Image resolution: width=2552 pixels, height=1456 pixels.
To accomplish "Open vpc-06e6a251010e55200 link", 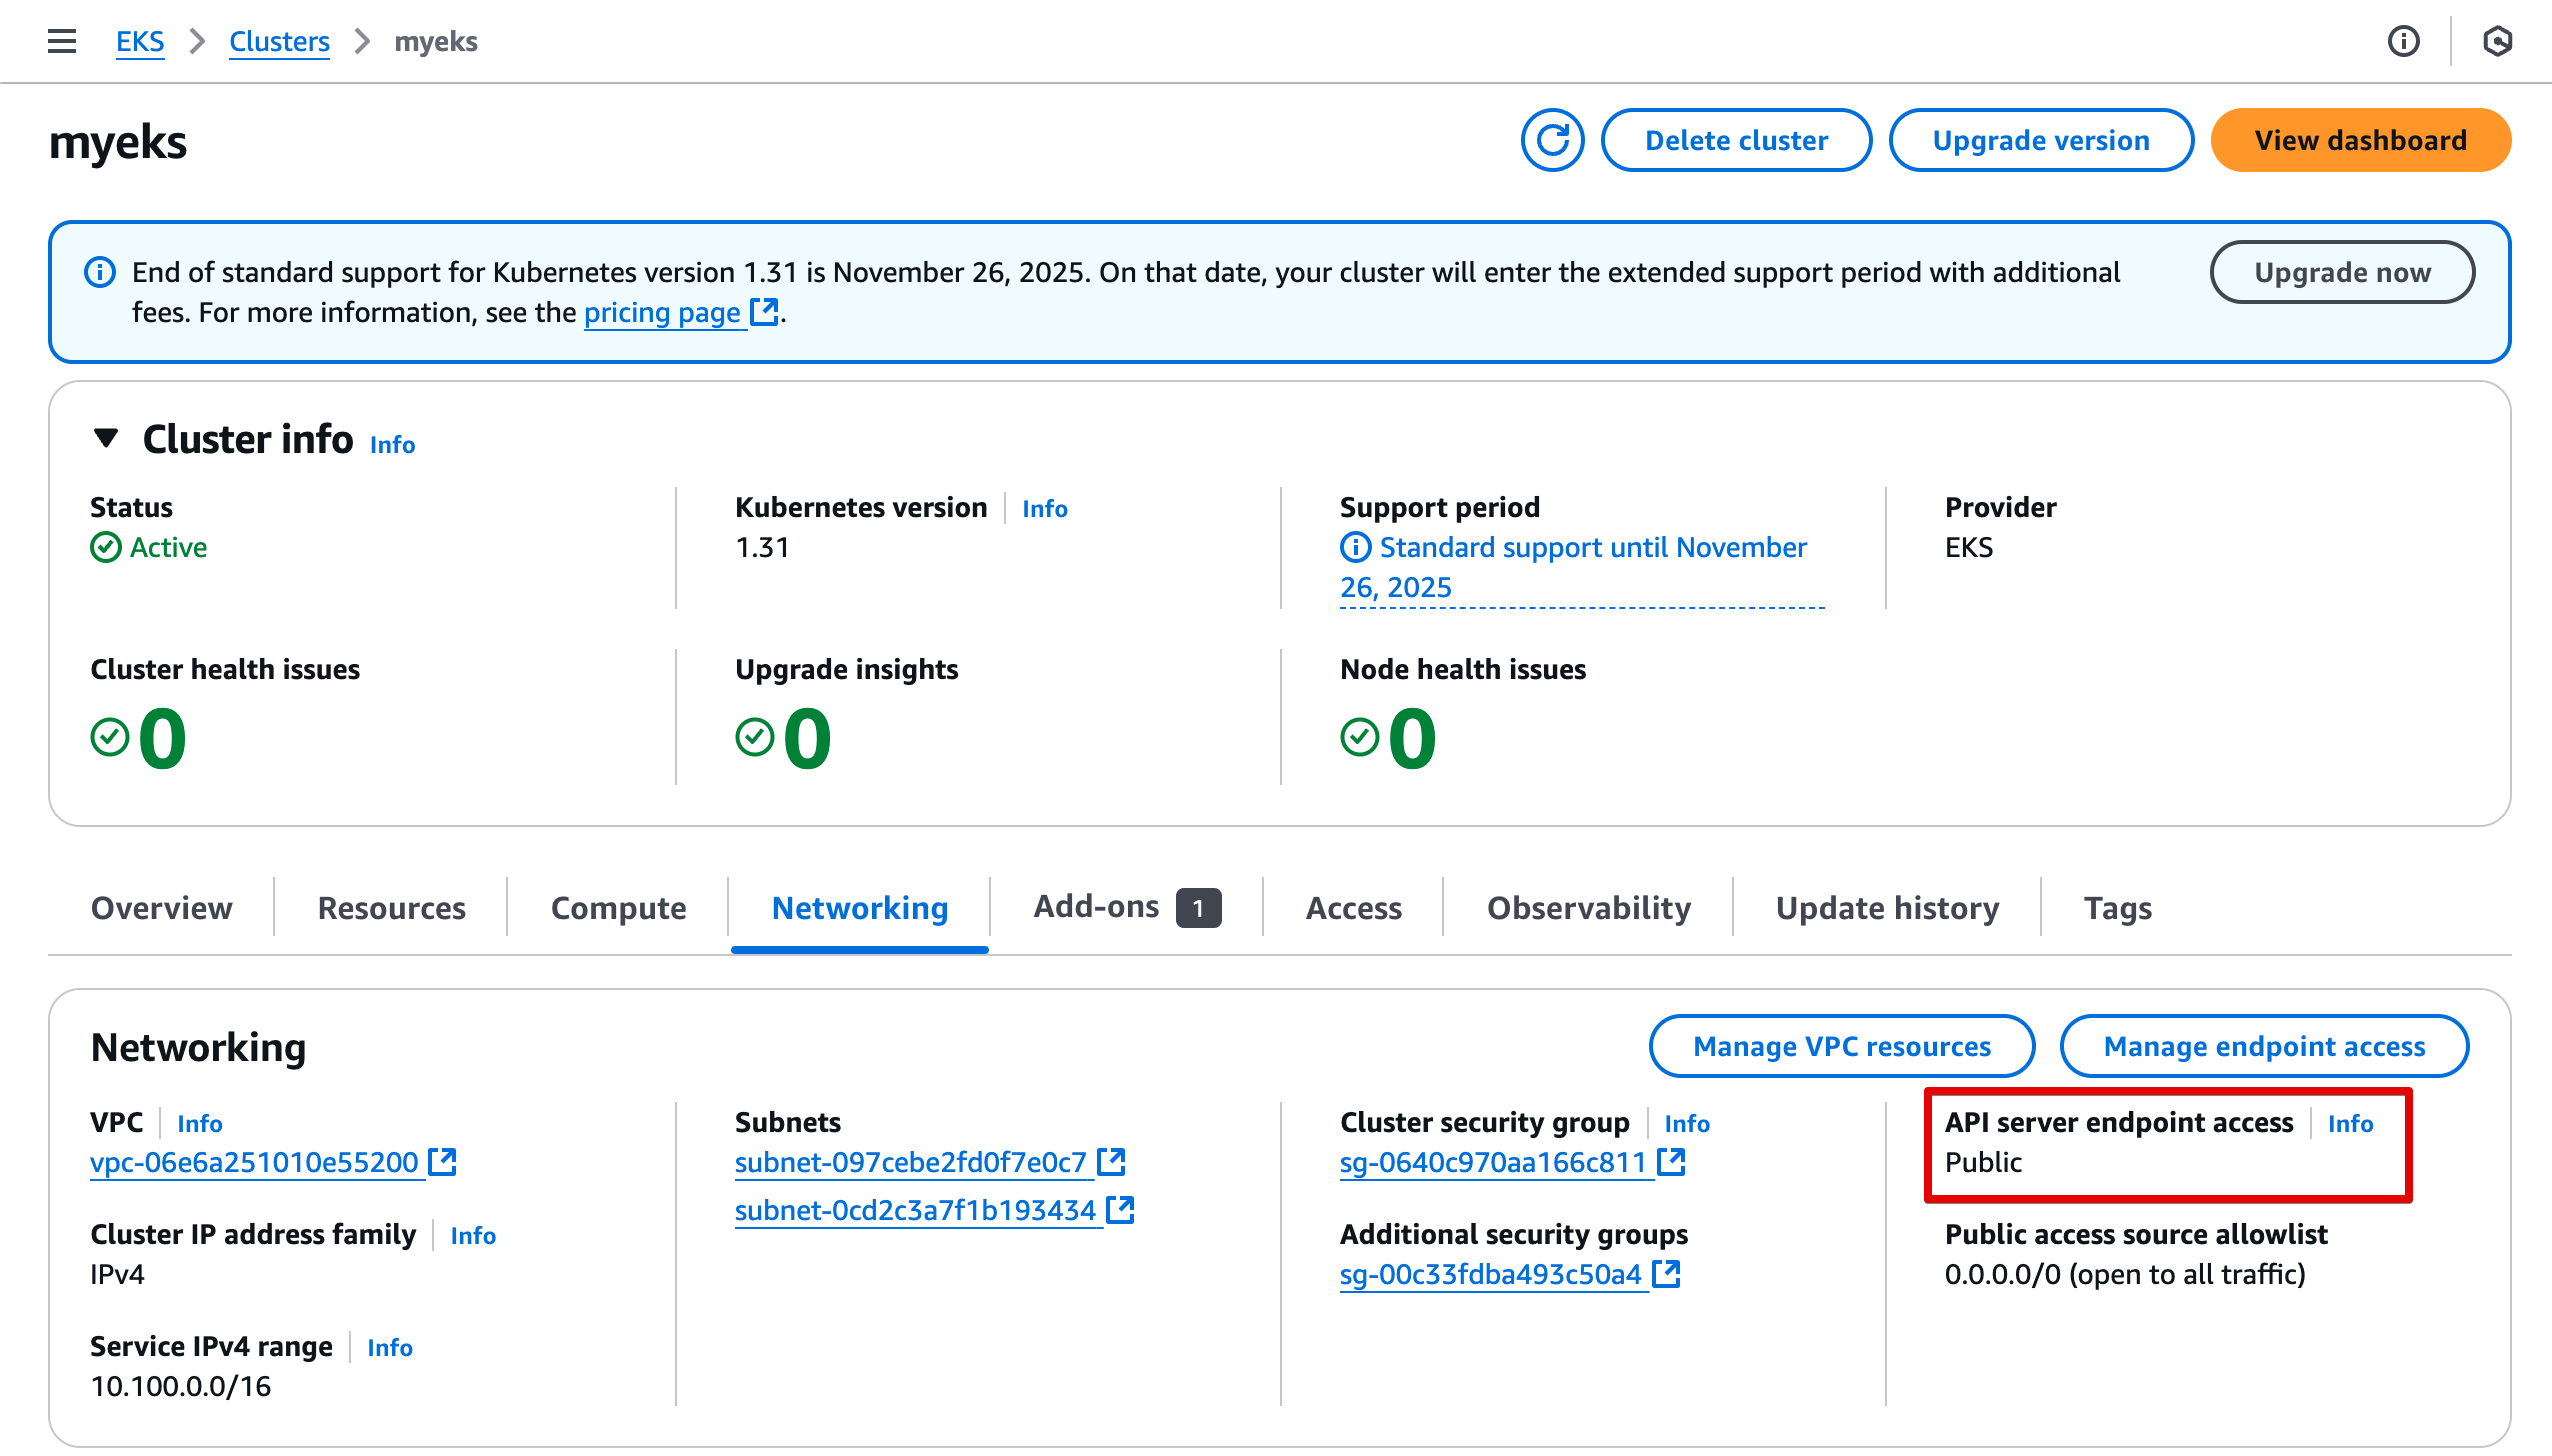I will (254, 1162).
